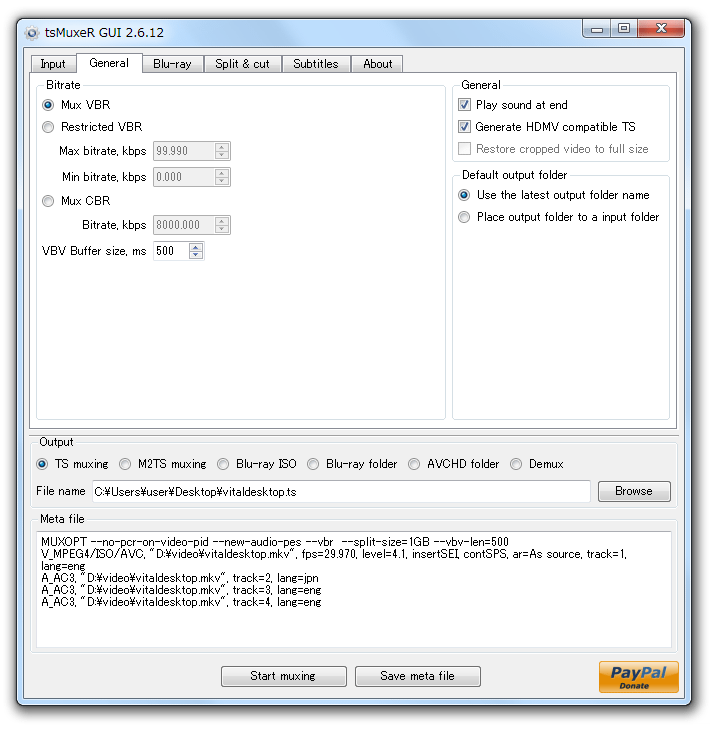Click the VBV Buffer size value field
713x729 pixels.
[172, 251]
